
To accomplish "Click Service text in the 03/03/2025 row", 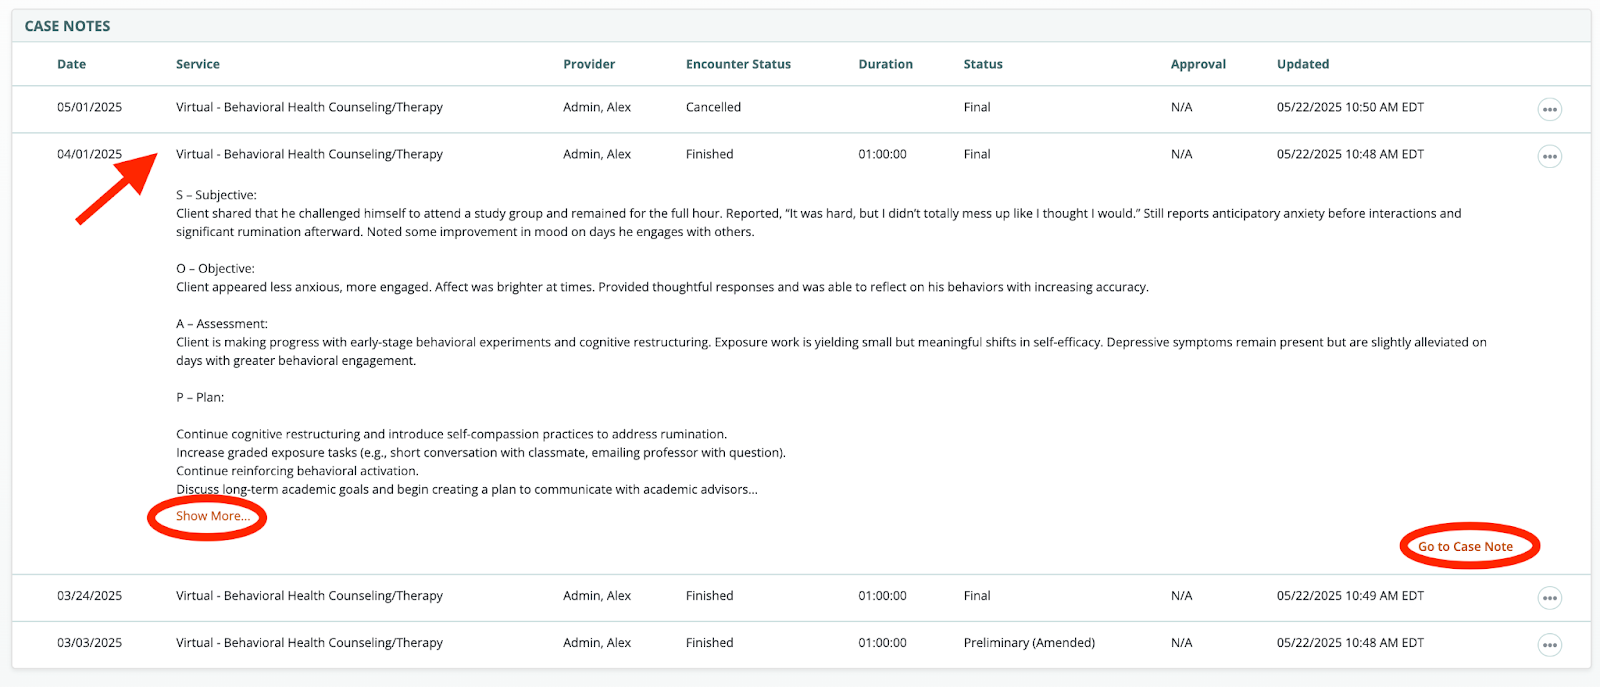I will click(309, 643).
